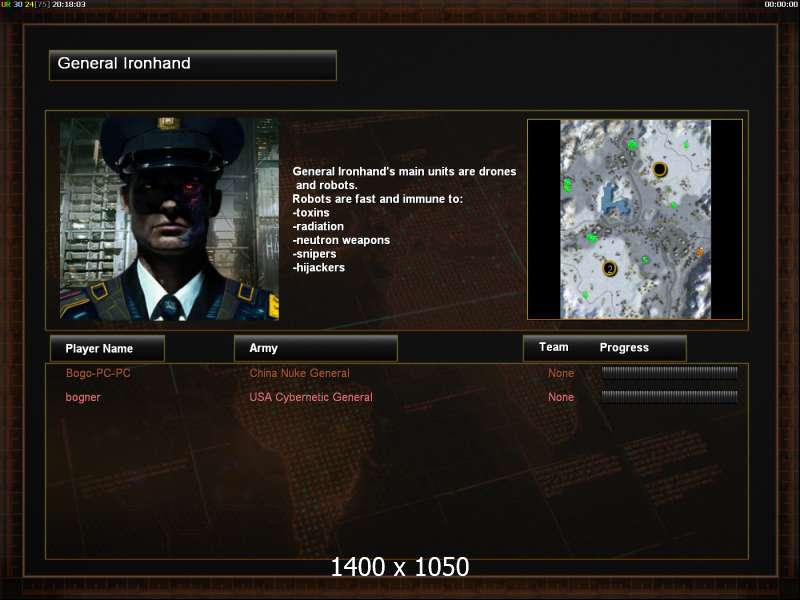Click the Team column header
This screenshot has width=800, height=600.
pyautogui.click(x=554, y=347)
